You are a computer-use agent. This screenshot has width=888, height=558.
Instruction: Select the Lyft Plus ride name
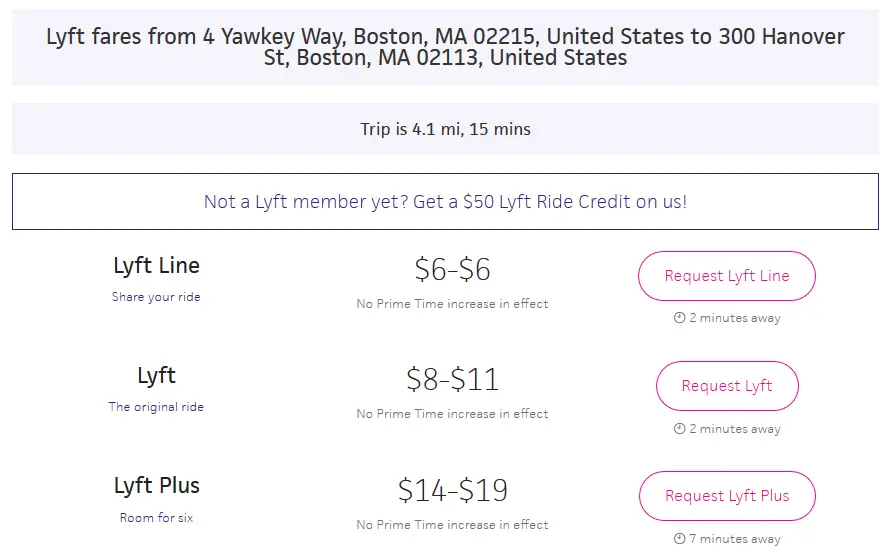pyautogui.click(x=156, y=486)
